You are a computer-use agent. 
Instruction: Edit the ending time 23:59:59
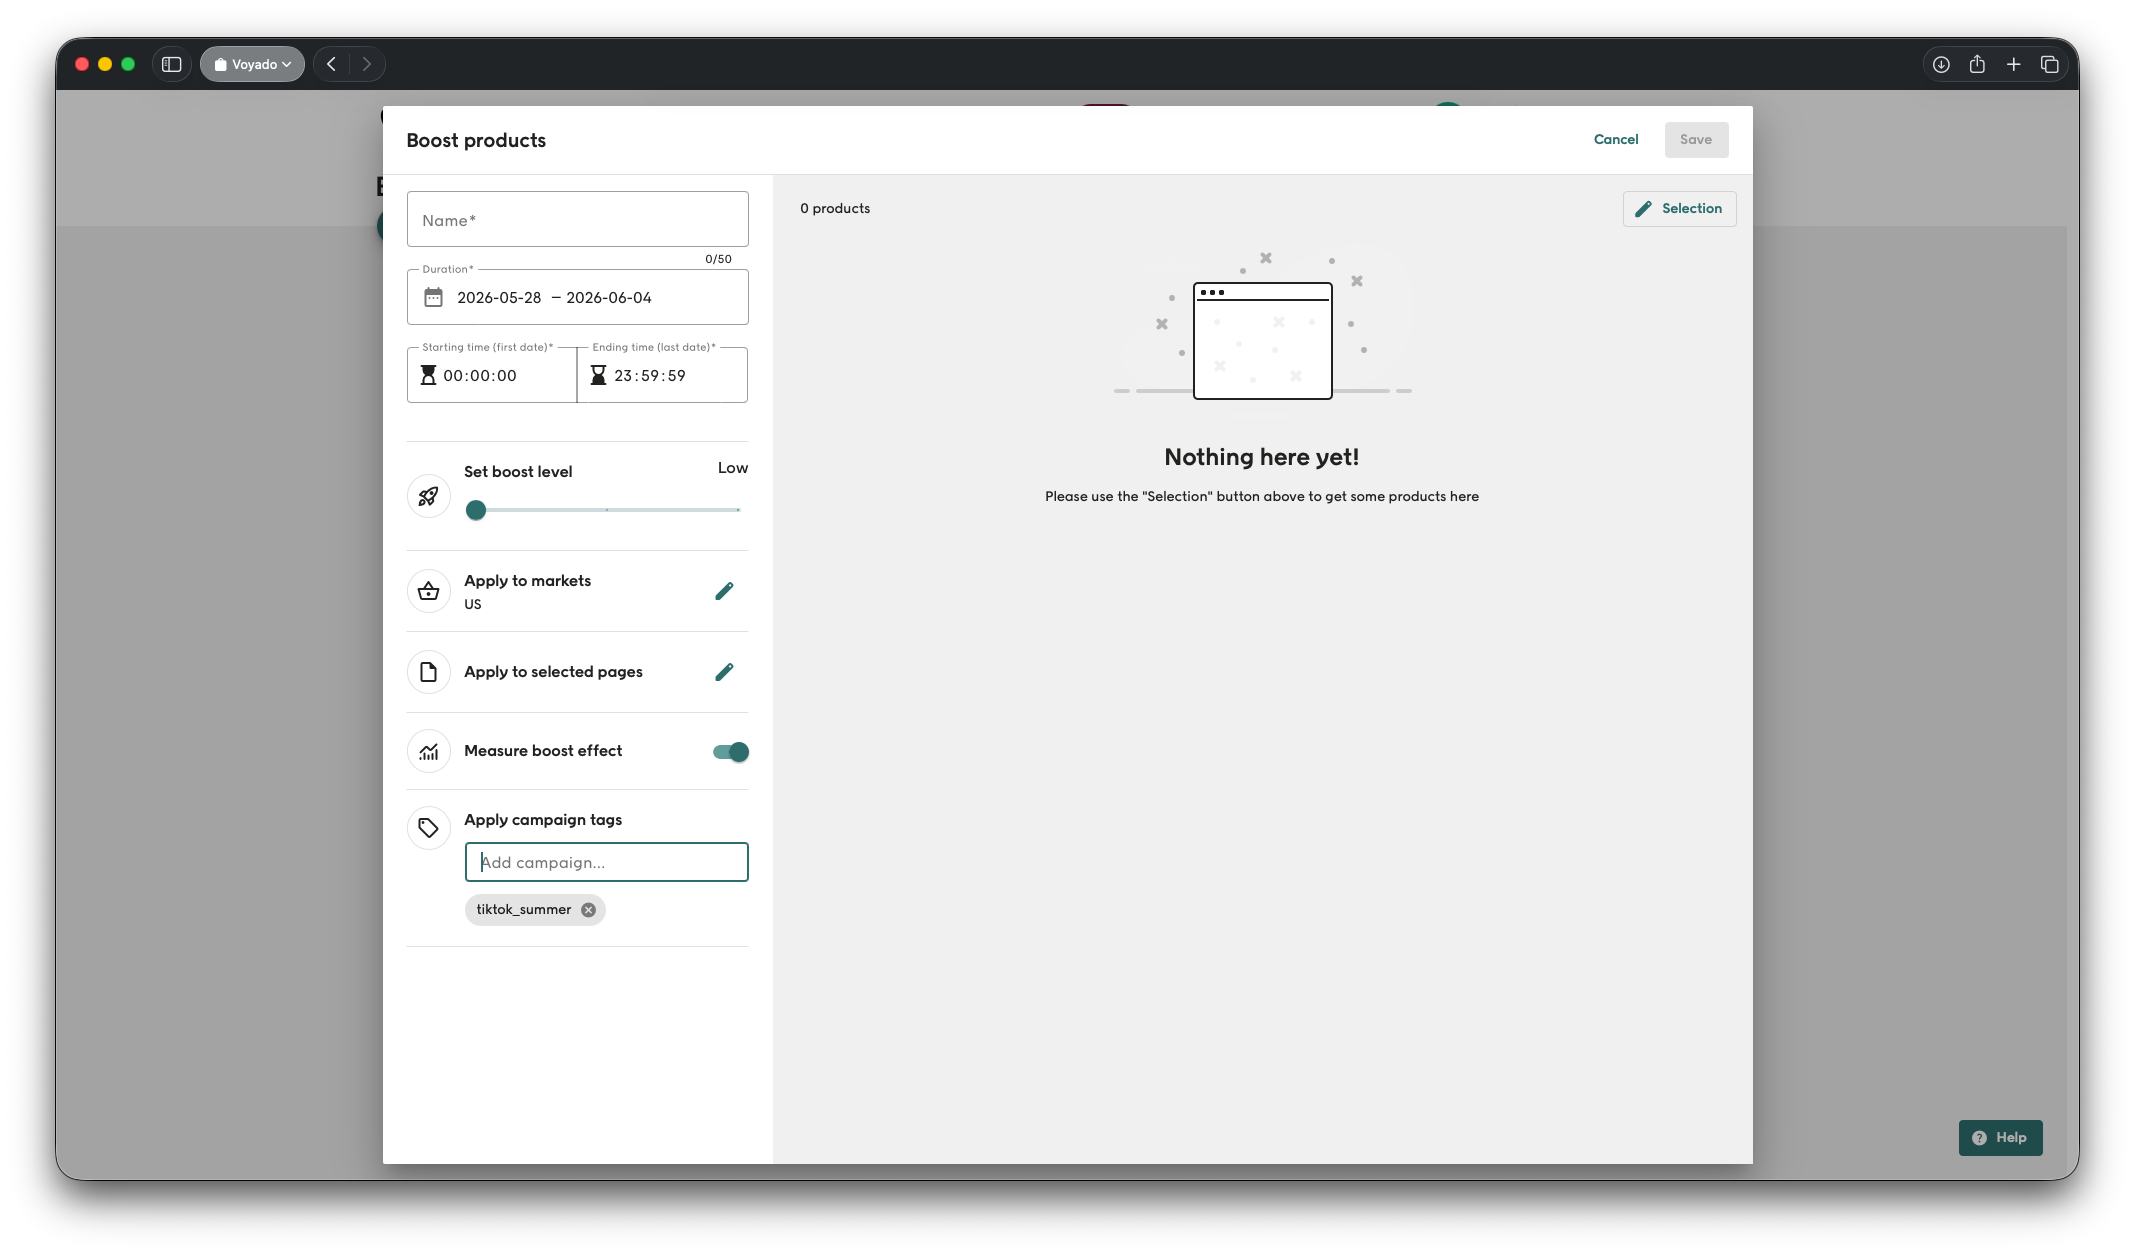649,376
